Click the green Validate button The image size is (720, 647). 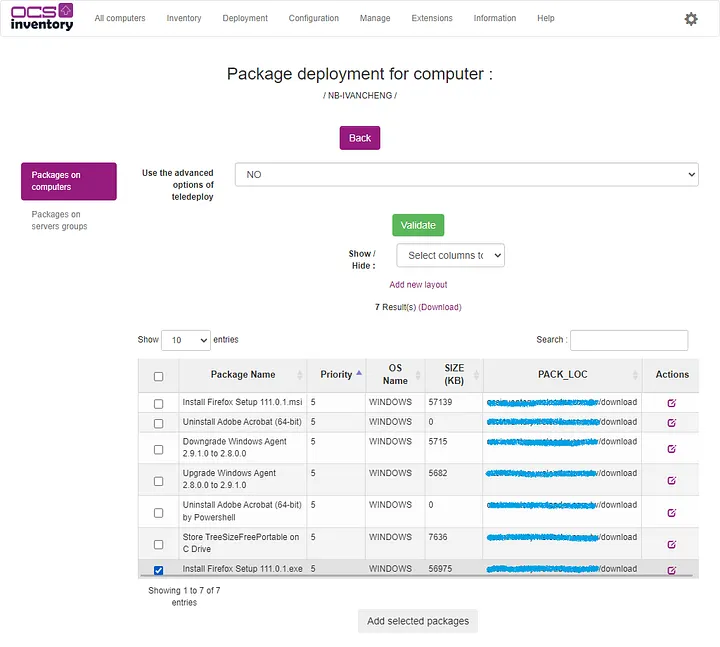[x=418, y=225]
